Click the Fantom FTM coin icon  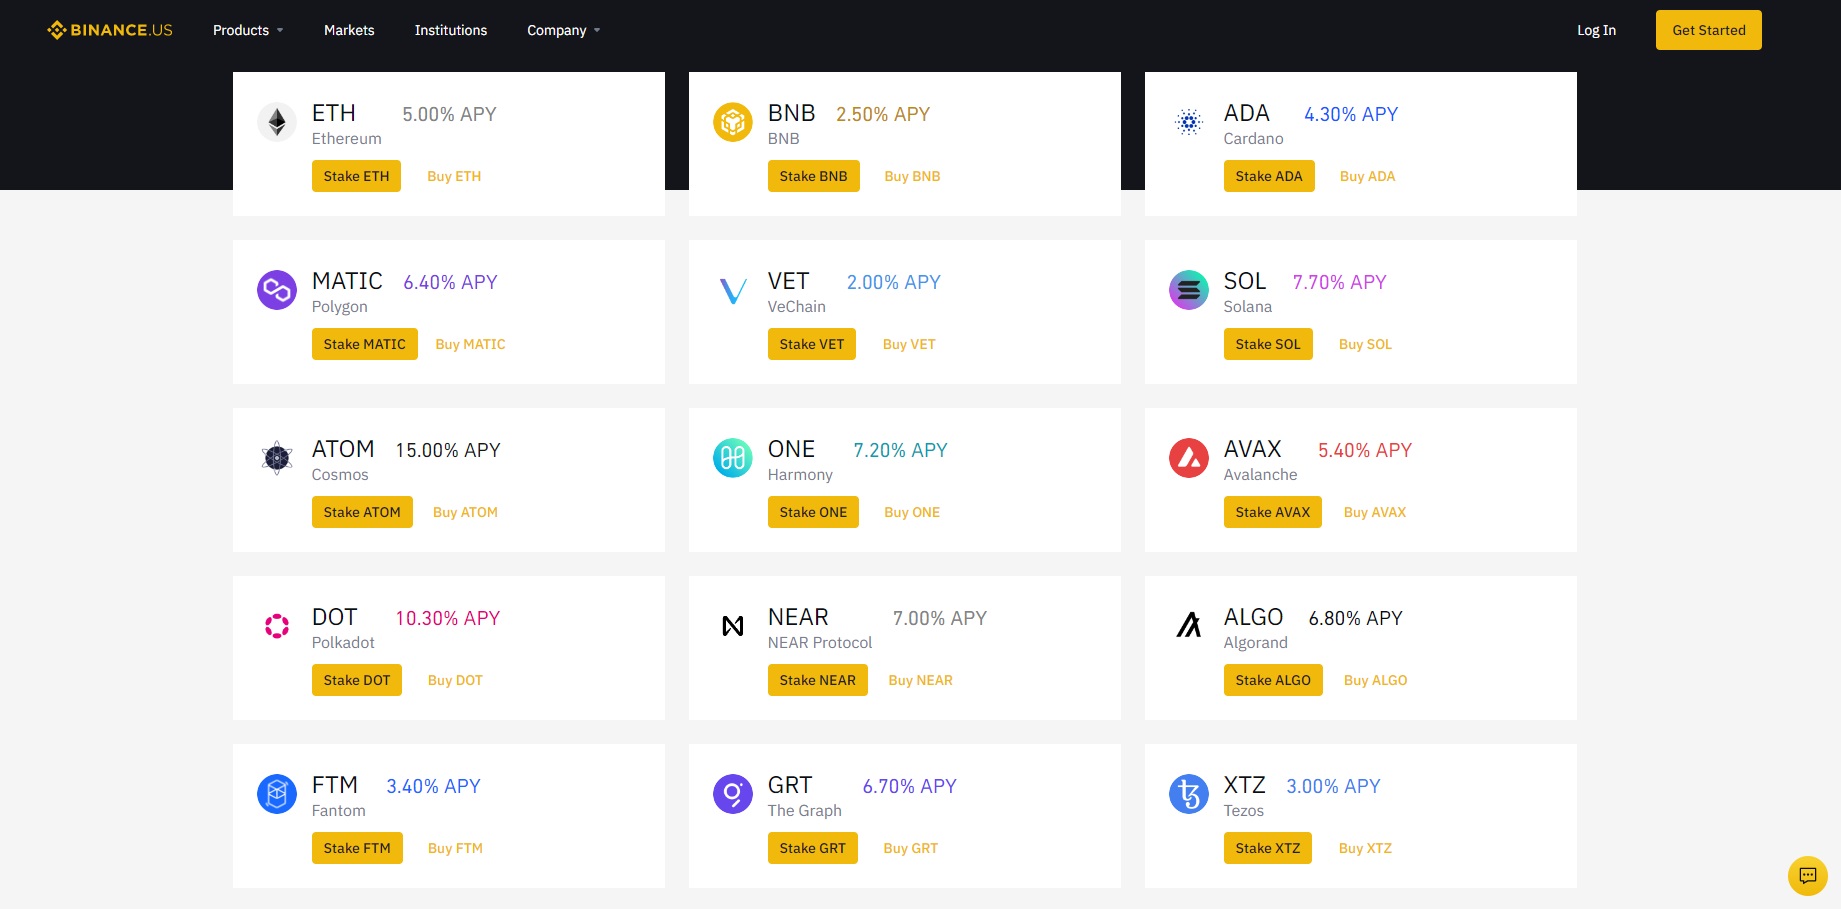click(277, 794)
